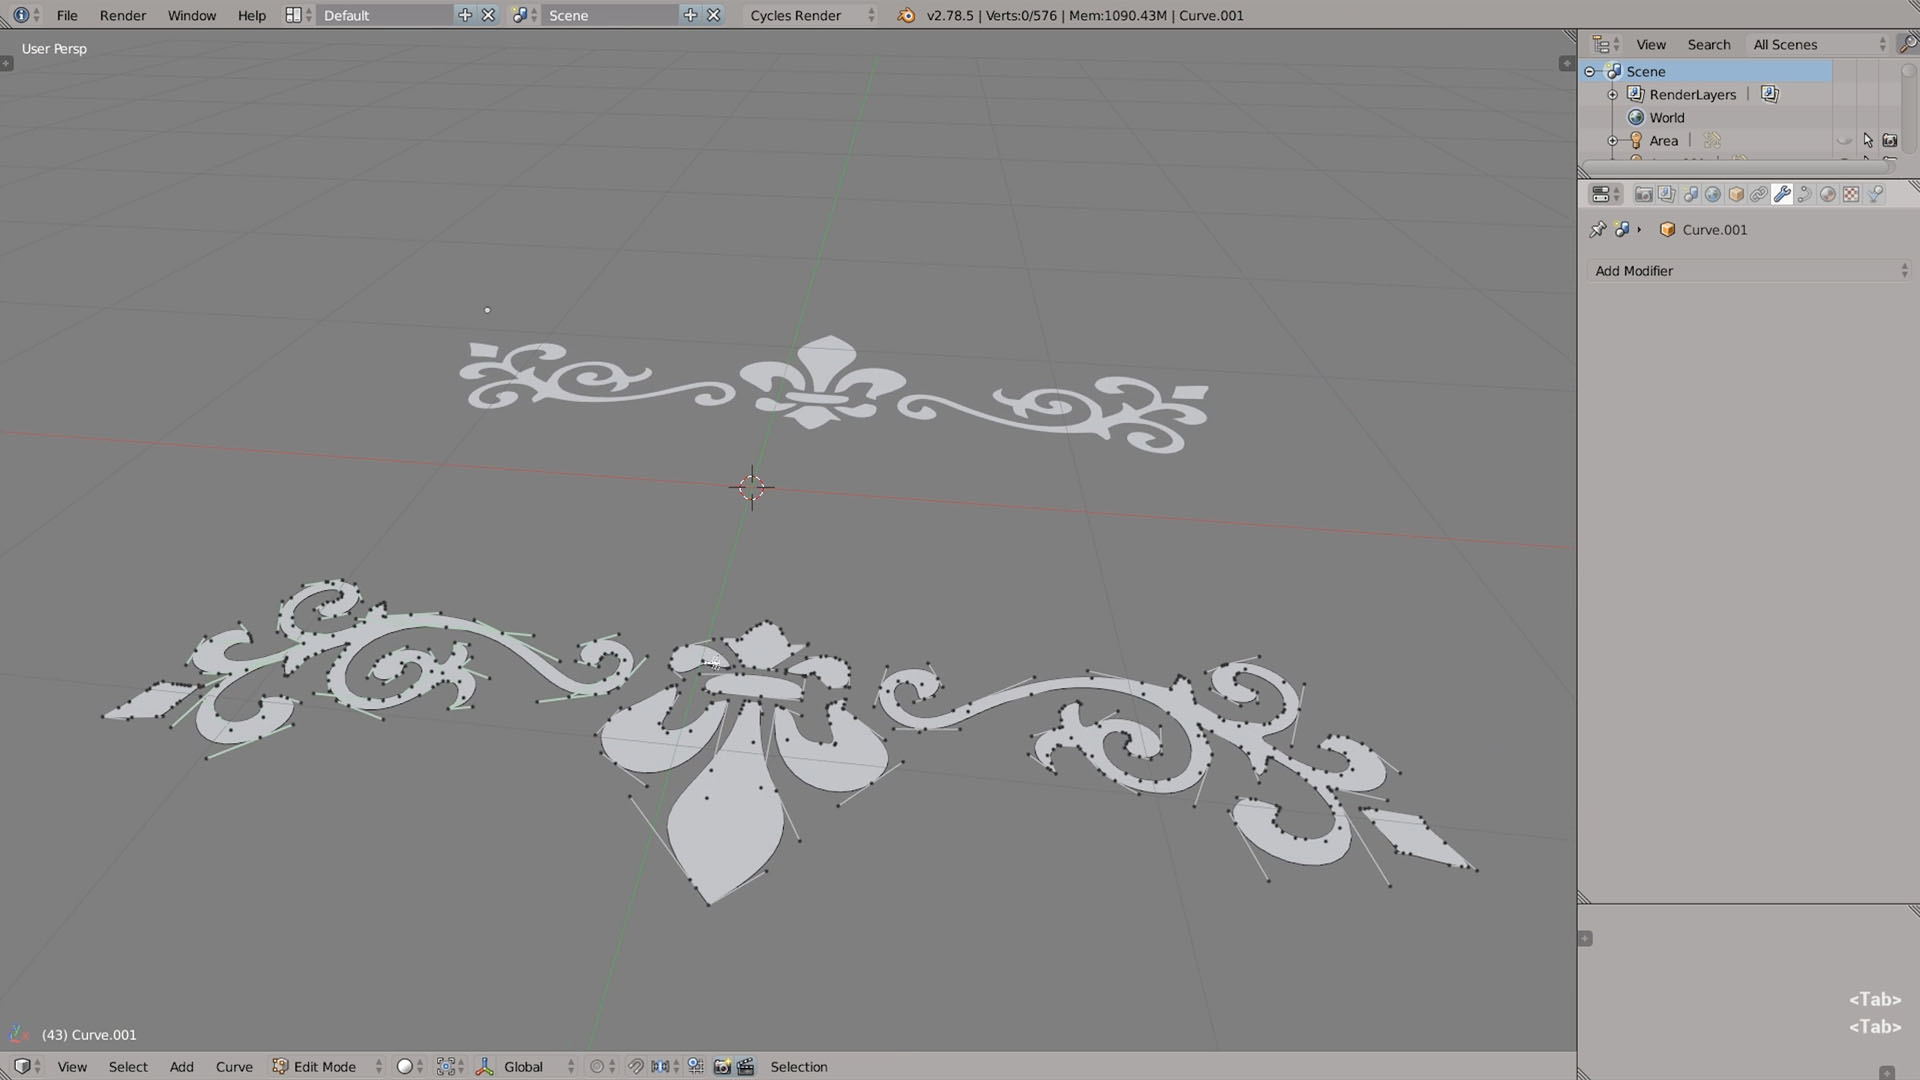1920x1080 pixels.
Task: Toggle Area lamp selectability cursor icon
Action: pyautogui.click(x=1868, y=141)
